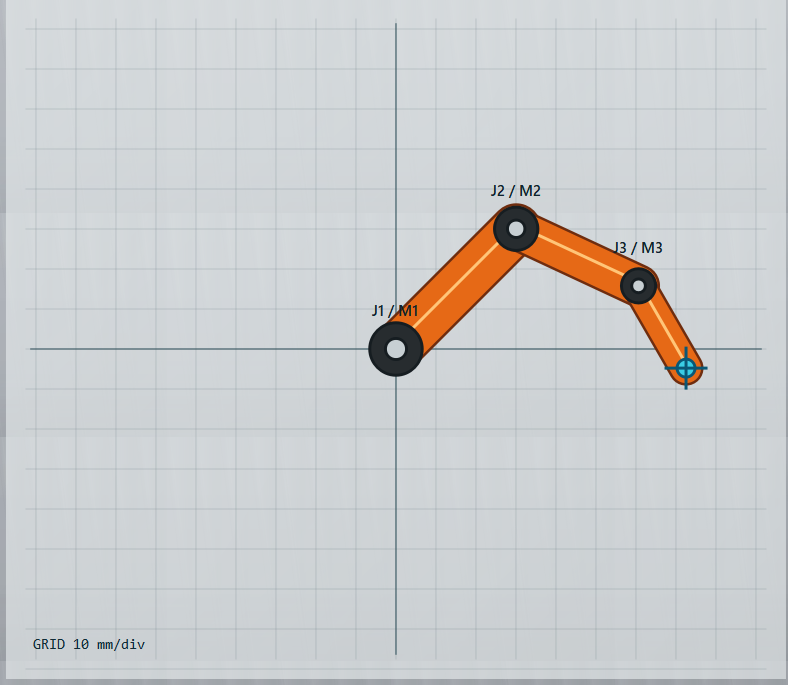Screen dimensions: 788x685
Task: Select the orange link between J1 and J2
Action: pos(456,288)
